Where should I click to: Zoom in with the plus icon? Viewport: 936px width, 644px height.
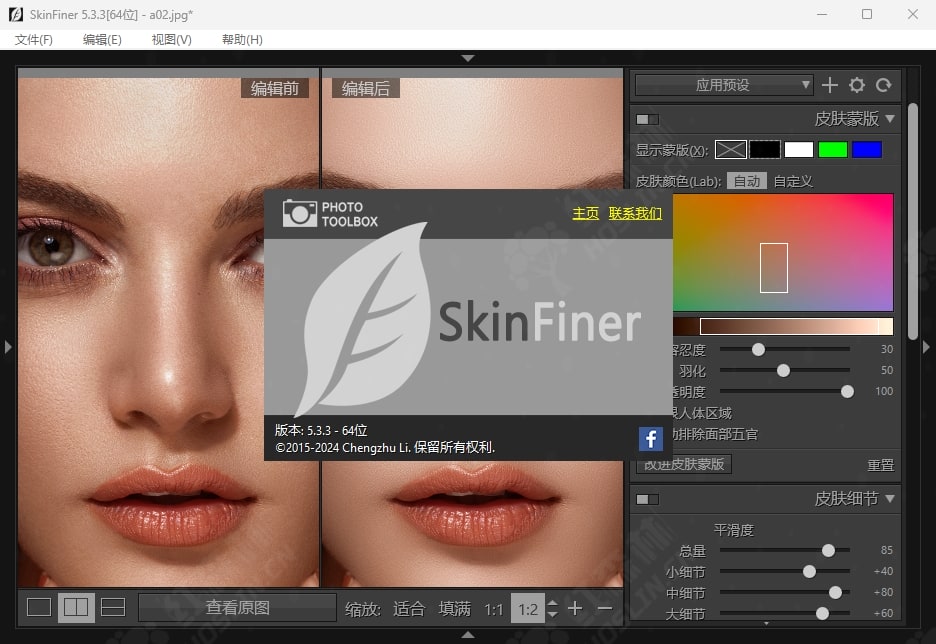(575, 608)
